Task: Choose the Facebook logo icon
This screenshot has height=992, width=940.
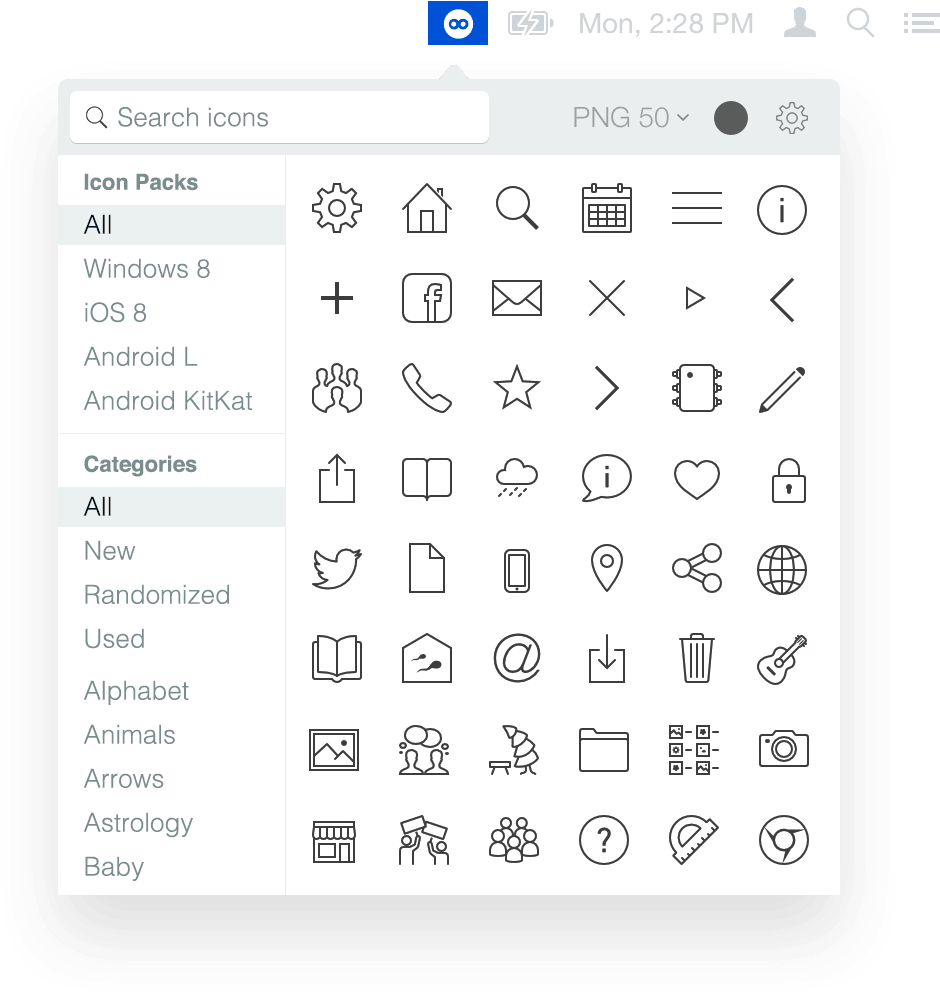Action: [x=427, y=298]
